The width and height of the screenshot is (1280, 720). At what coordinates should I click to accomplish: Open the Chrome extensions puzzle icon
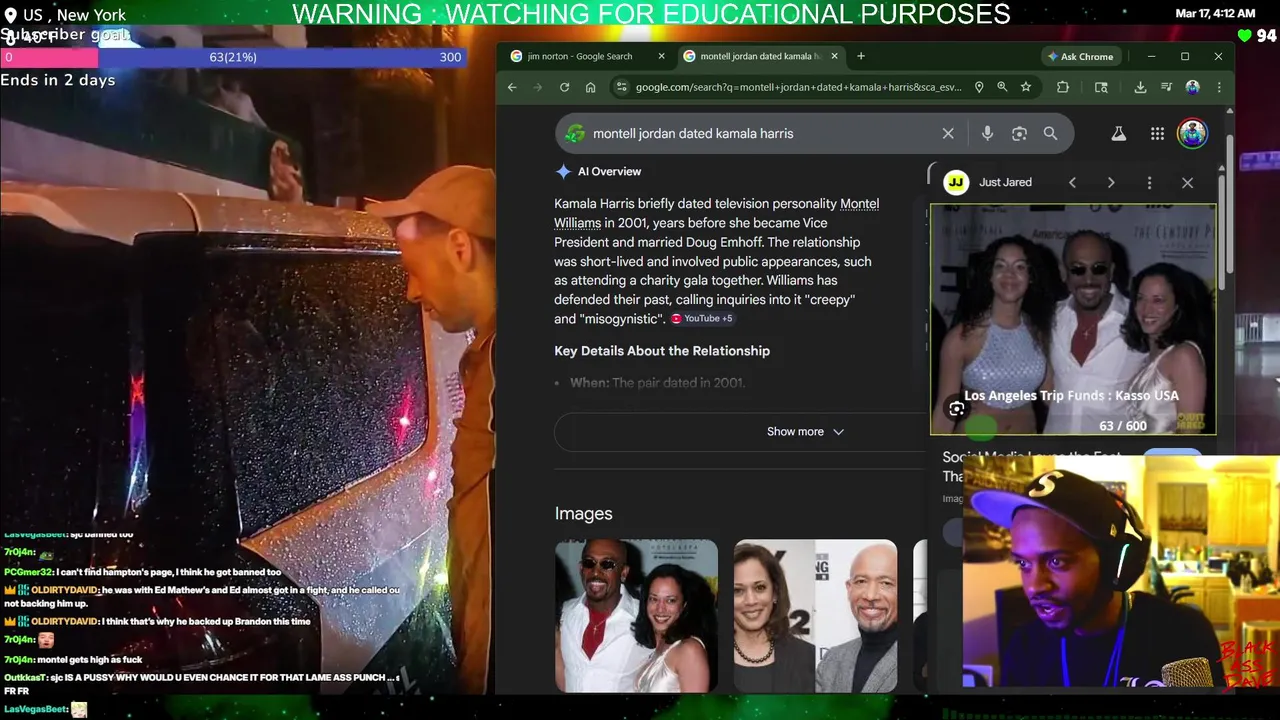[1063, 87]
